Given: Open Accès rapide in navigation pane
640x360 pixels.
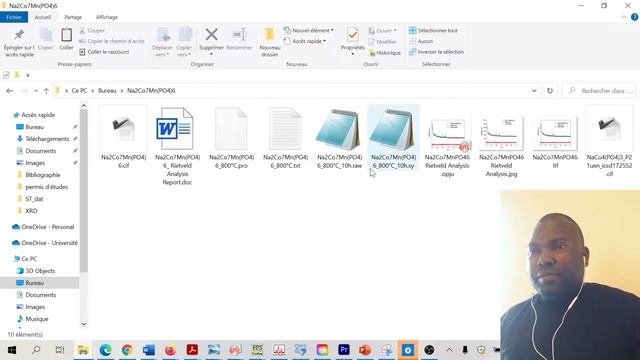Looking at the screenshot, I should point(38,115).
